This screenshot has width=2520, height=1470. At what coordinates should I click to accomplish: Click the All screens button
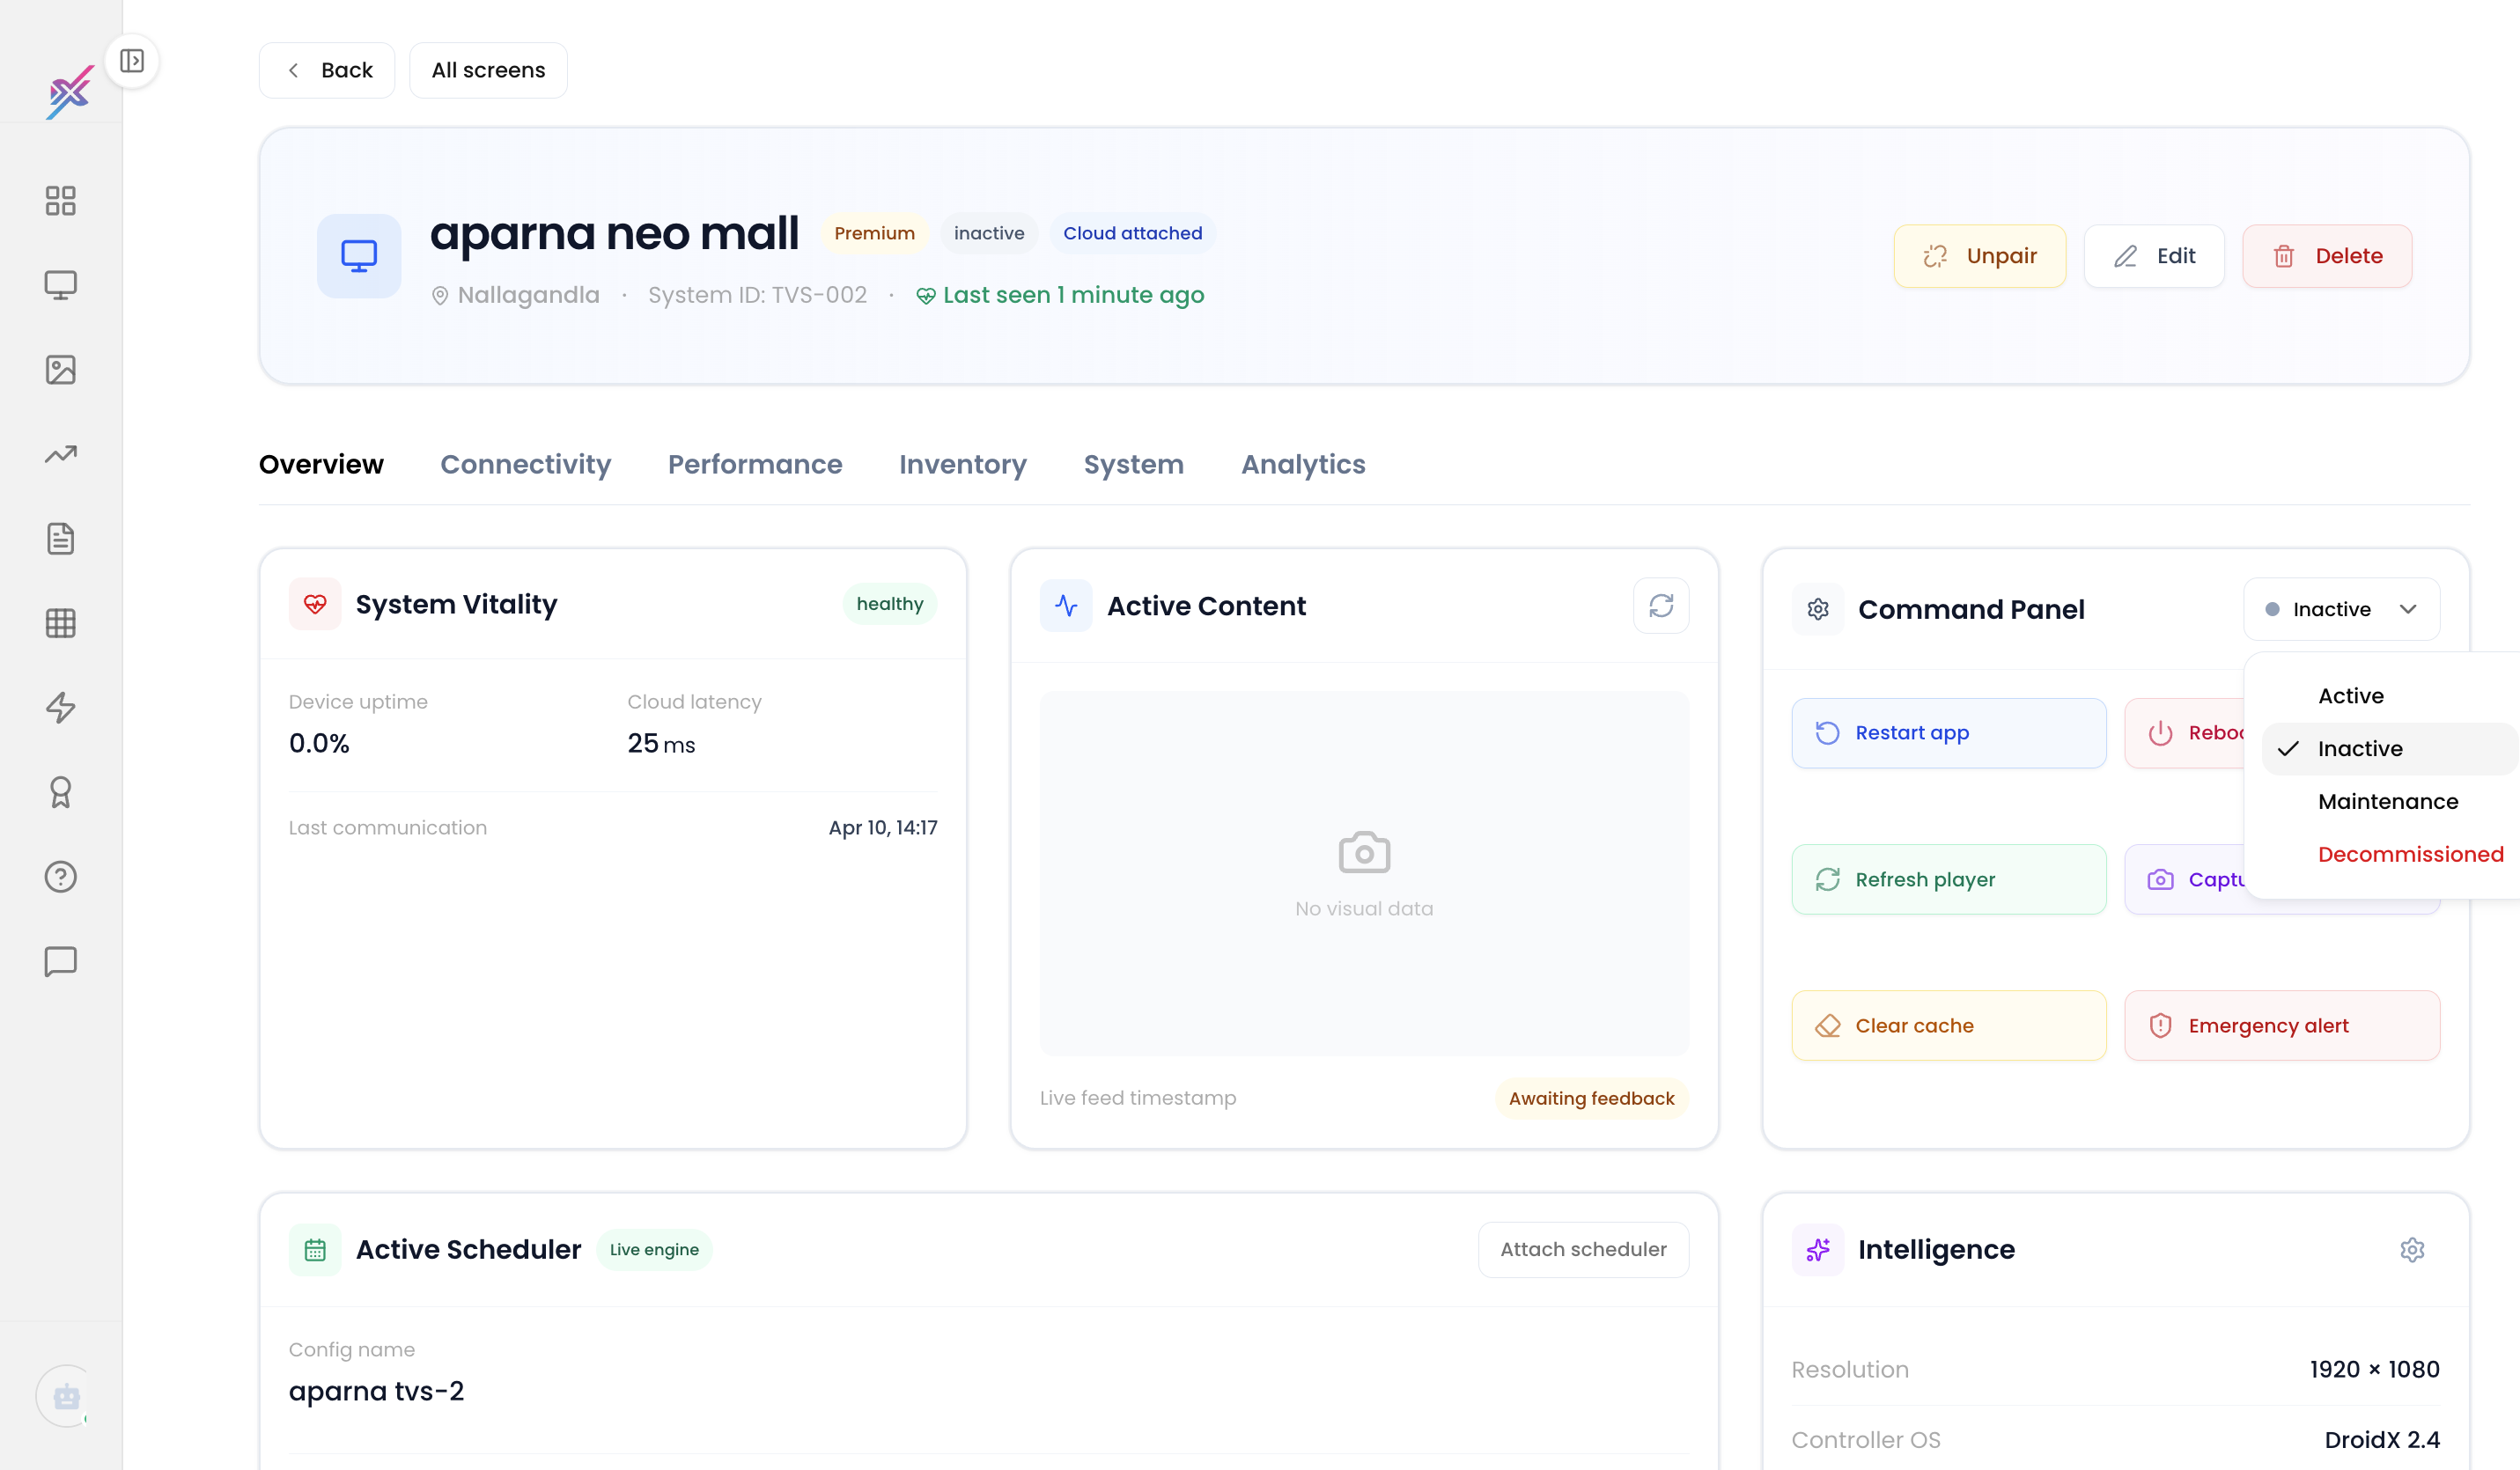point(488,70)
